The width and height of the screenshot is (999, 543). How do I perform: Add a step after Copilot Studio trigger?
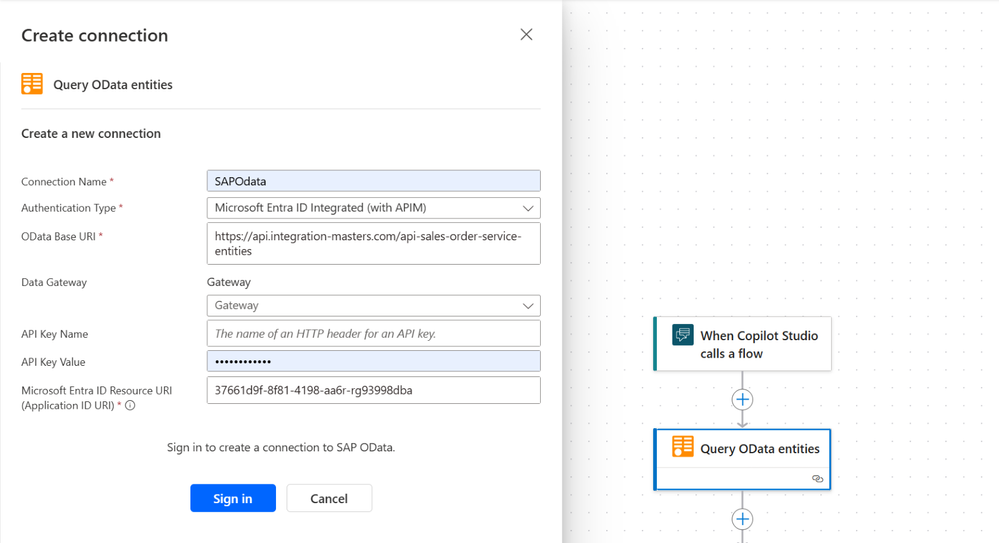(x=742, y=400)
